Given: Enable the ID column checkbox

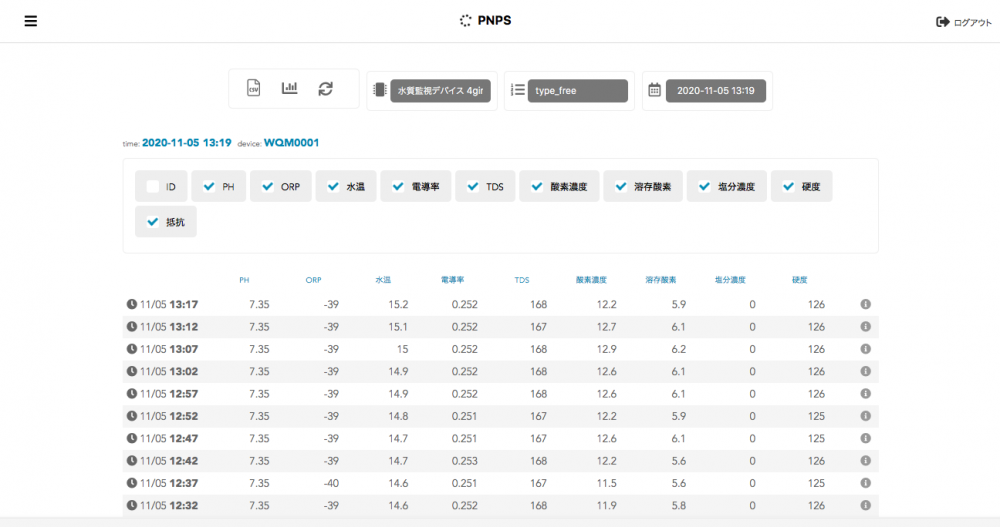Looking at the screenshot, I should [152, 186].
